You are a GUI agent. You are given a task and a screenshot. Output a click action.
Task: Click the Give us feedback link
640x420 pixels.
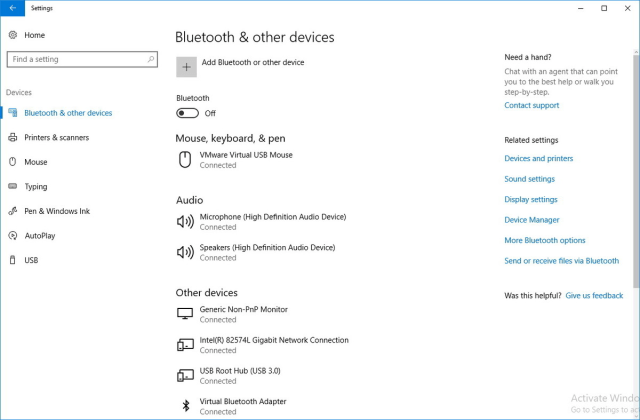click(594, 296)
